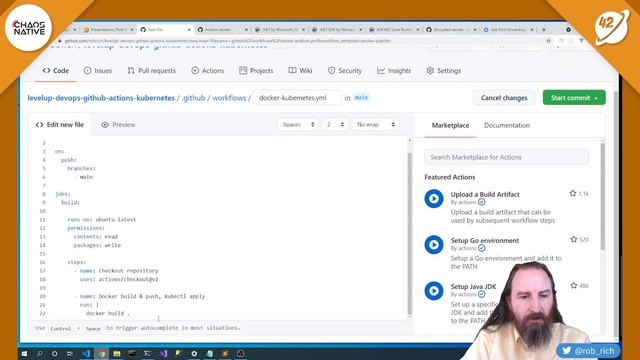The image size is (640, 360).
Task: Click the .github breadcrumb link
Action: pos(193,98)
